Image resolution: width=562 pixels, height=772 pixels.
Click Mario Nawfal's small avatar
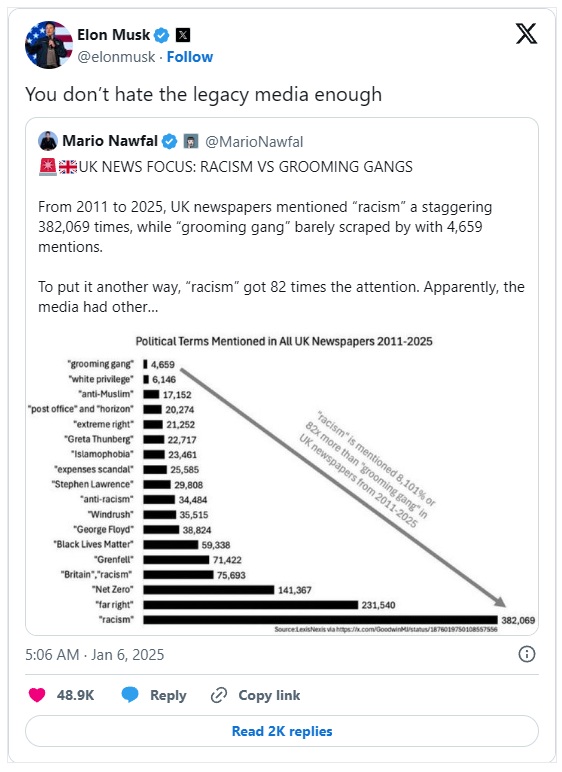(x=48, y=141)
